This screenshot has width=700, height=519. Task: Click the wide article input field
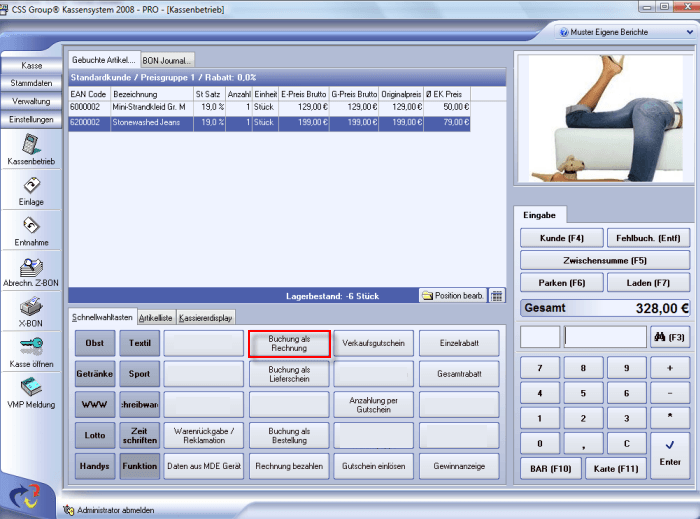tap(605, 337)
